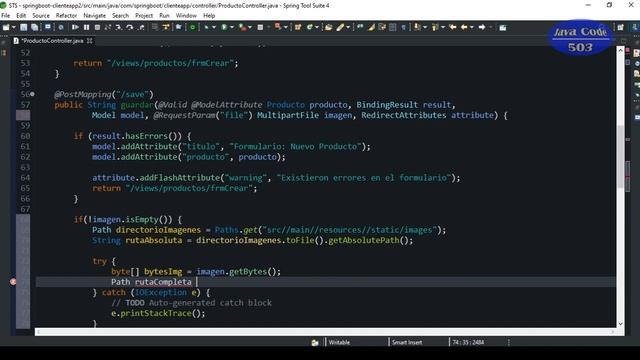
Task: Toggle the Pin Editor icon
Action: [x=503, y=27]
